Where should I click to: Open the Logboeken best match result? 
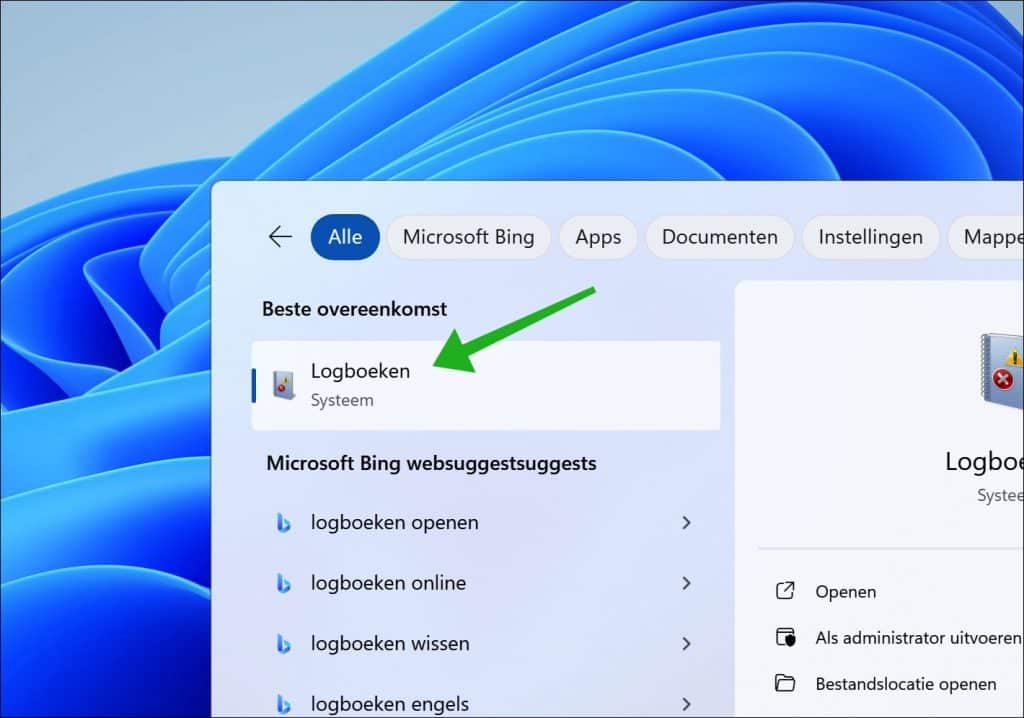tap(486, 385)
